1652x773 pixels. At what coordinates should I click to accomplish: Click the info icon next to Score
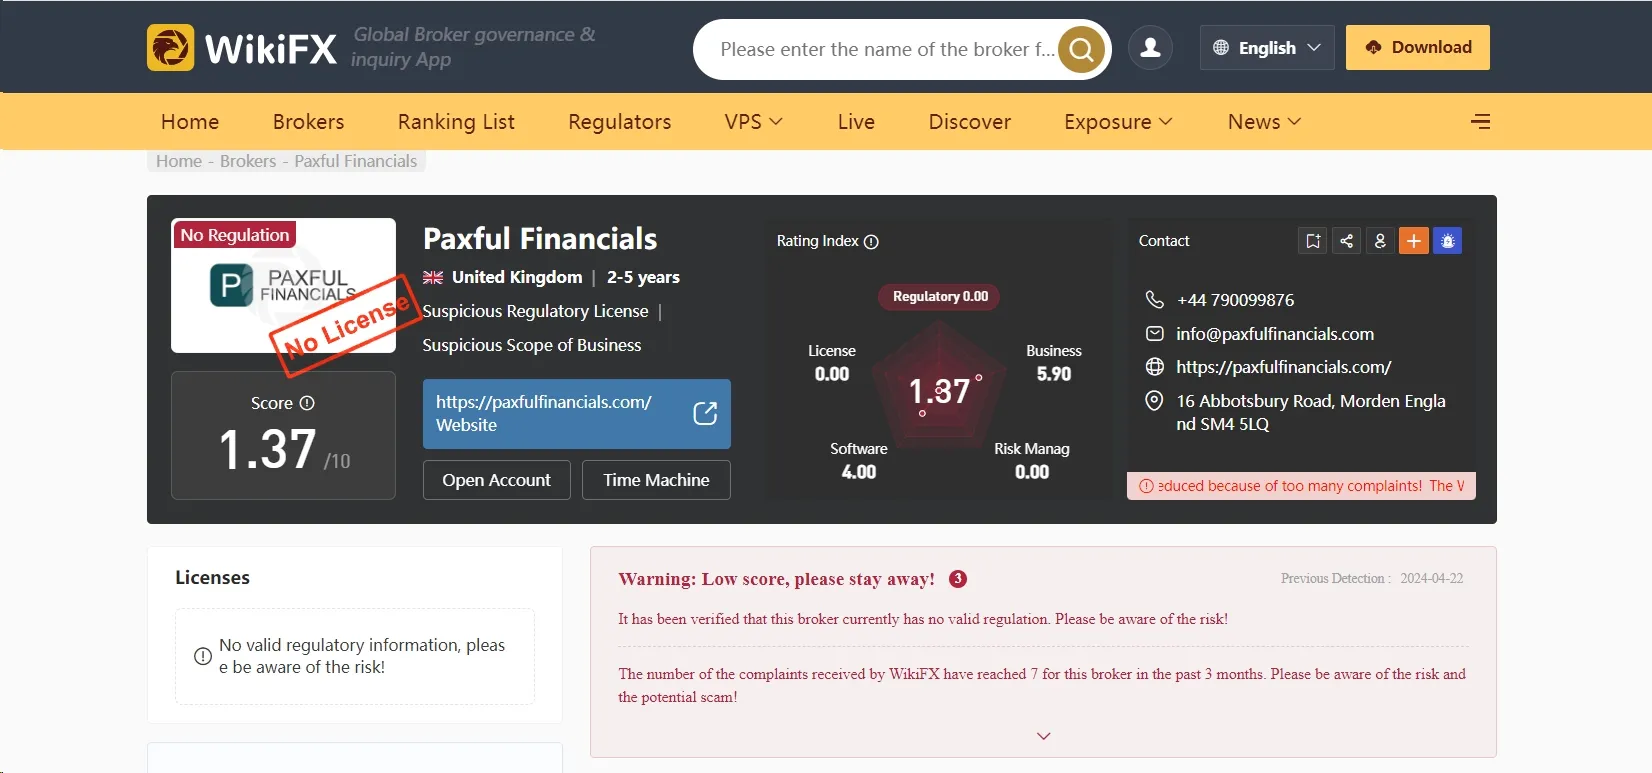pos(307,403)
